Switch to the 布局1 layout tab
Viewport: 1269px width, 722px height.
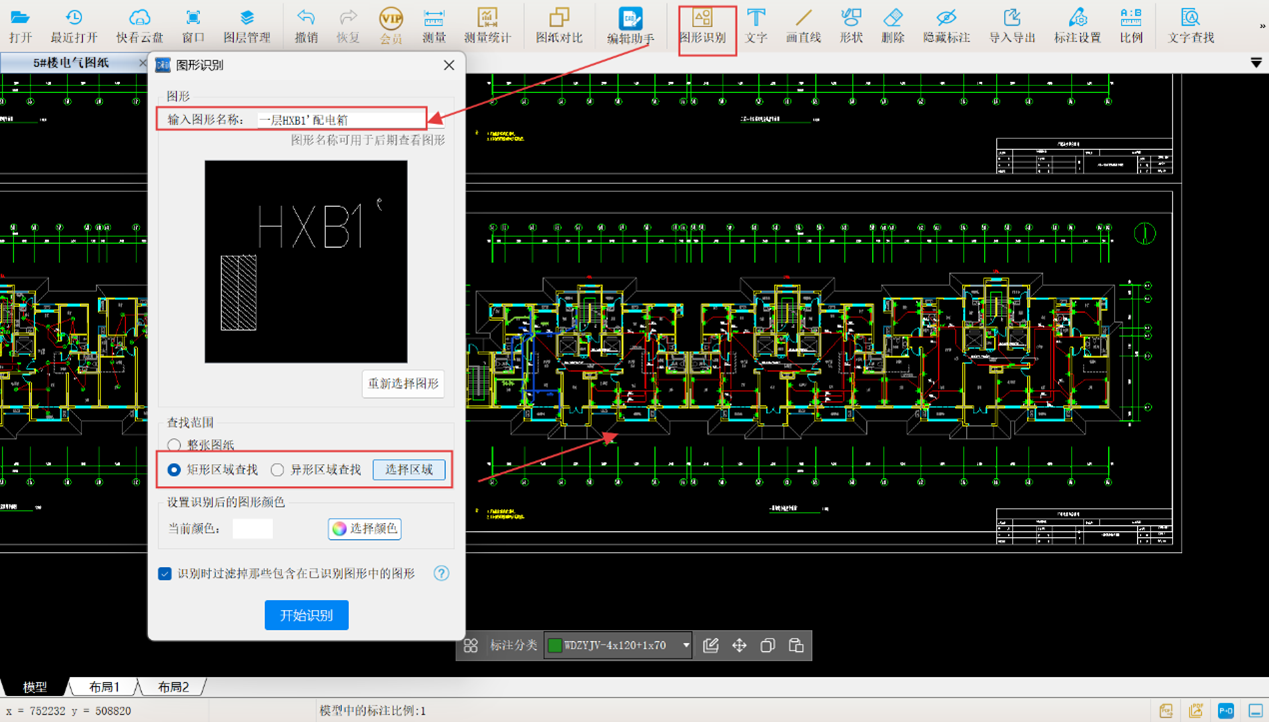104,687
